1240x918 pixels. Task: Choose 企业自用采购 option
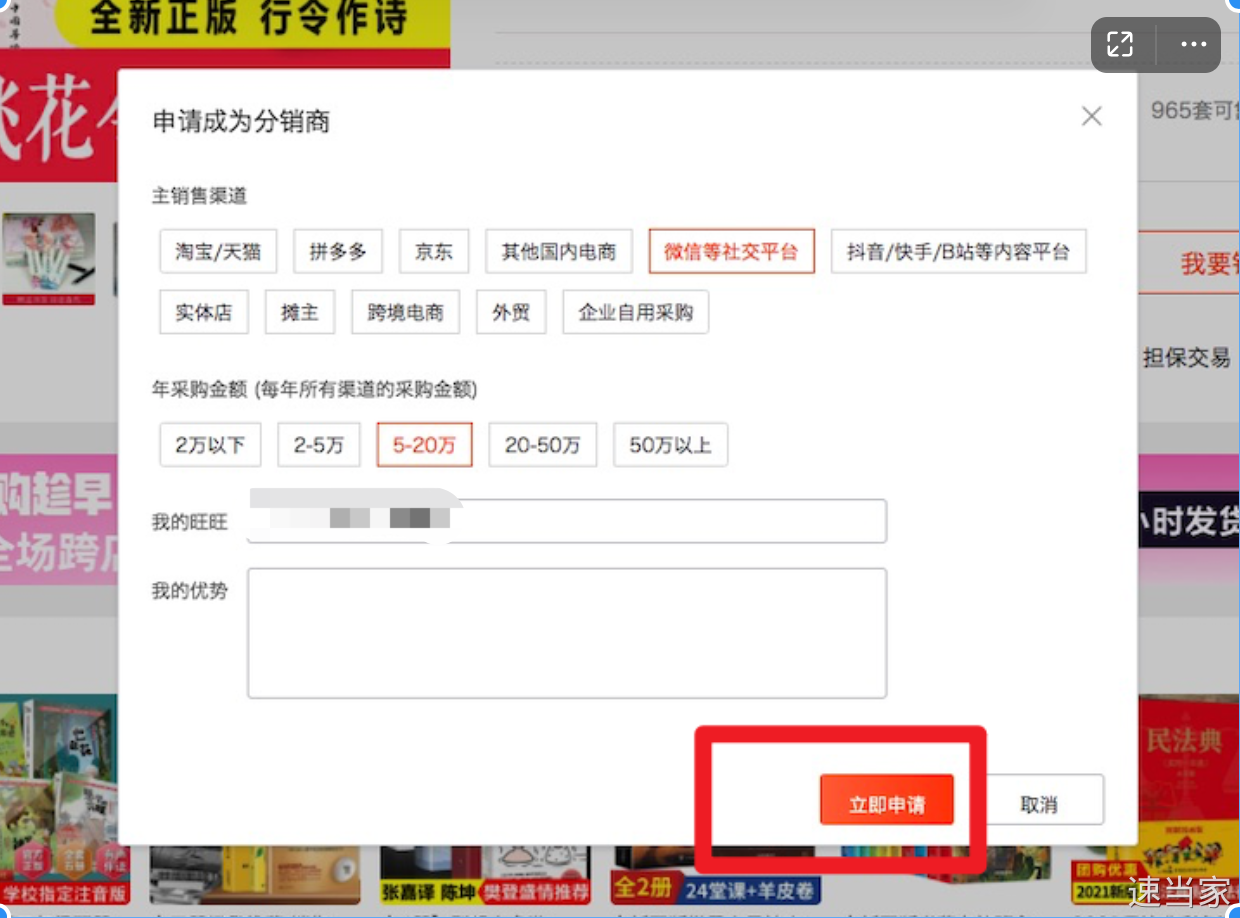[x=636, y=312]
